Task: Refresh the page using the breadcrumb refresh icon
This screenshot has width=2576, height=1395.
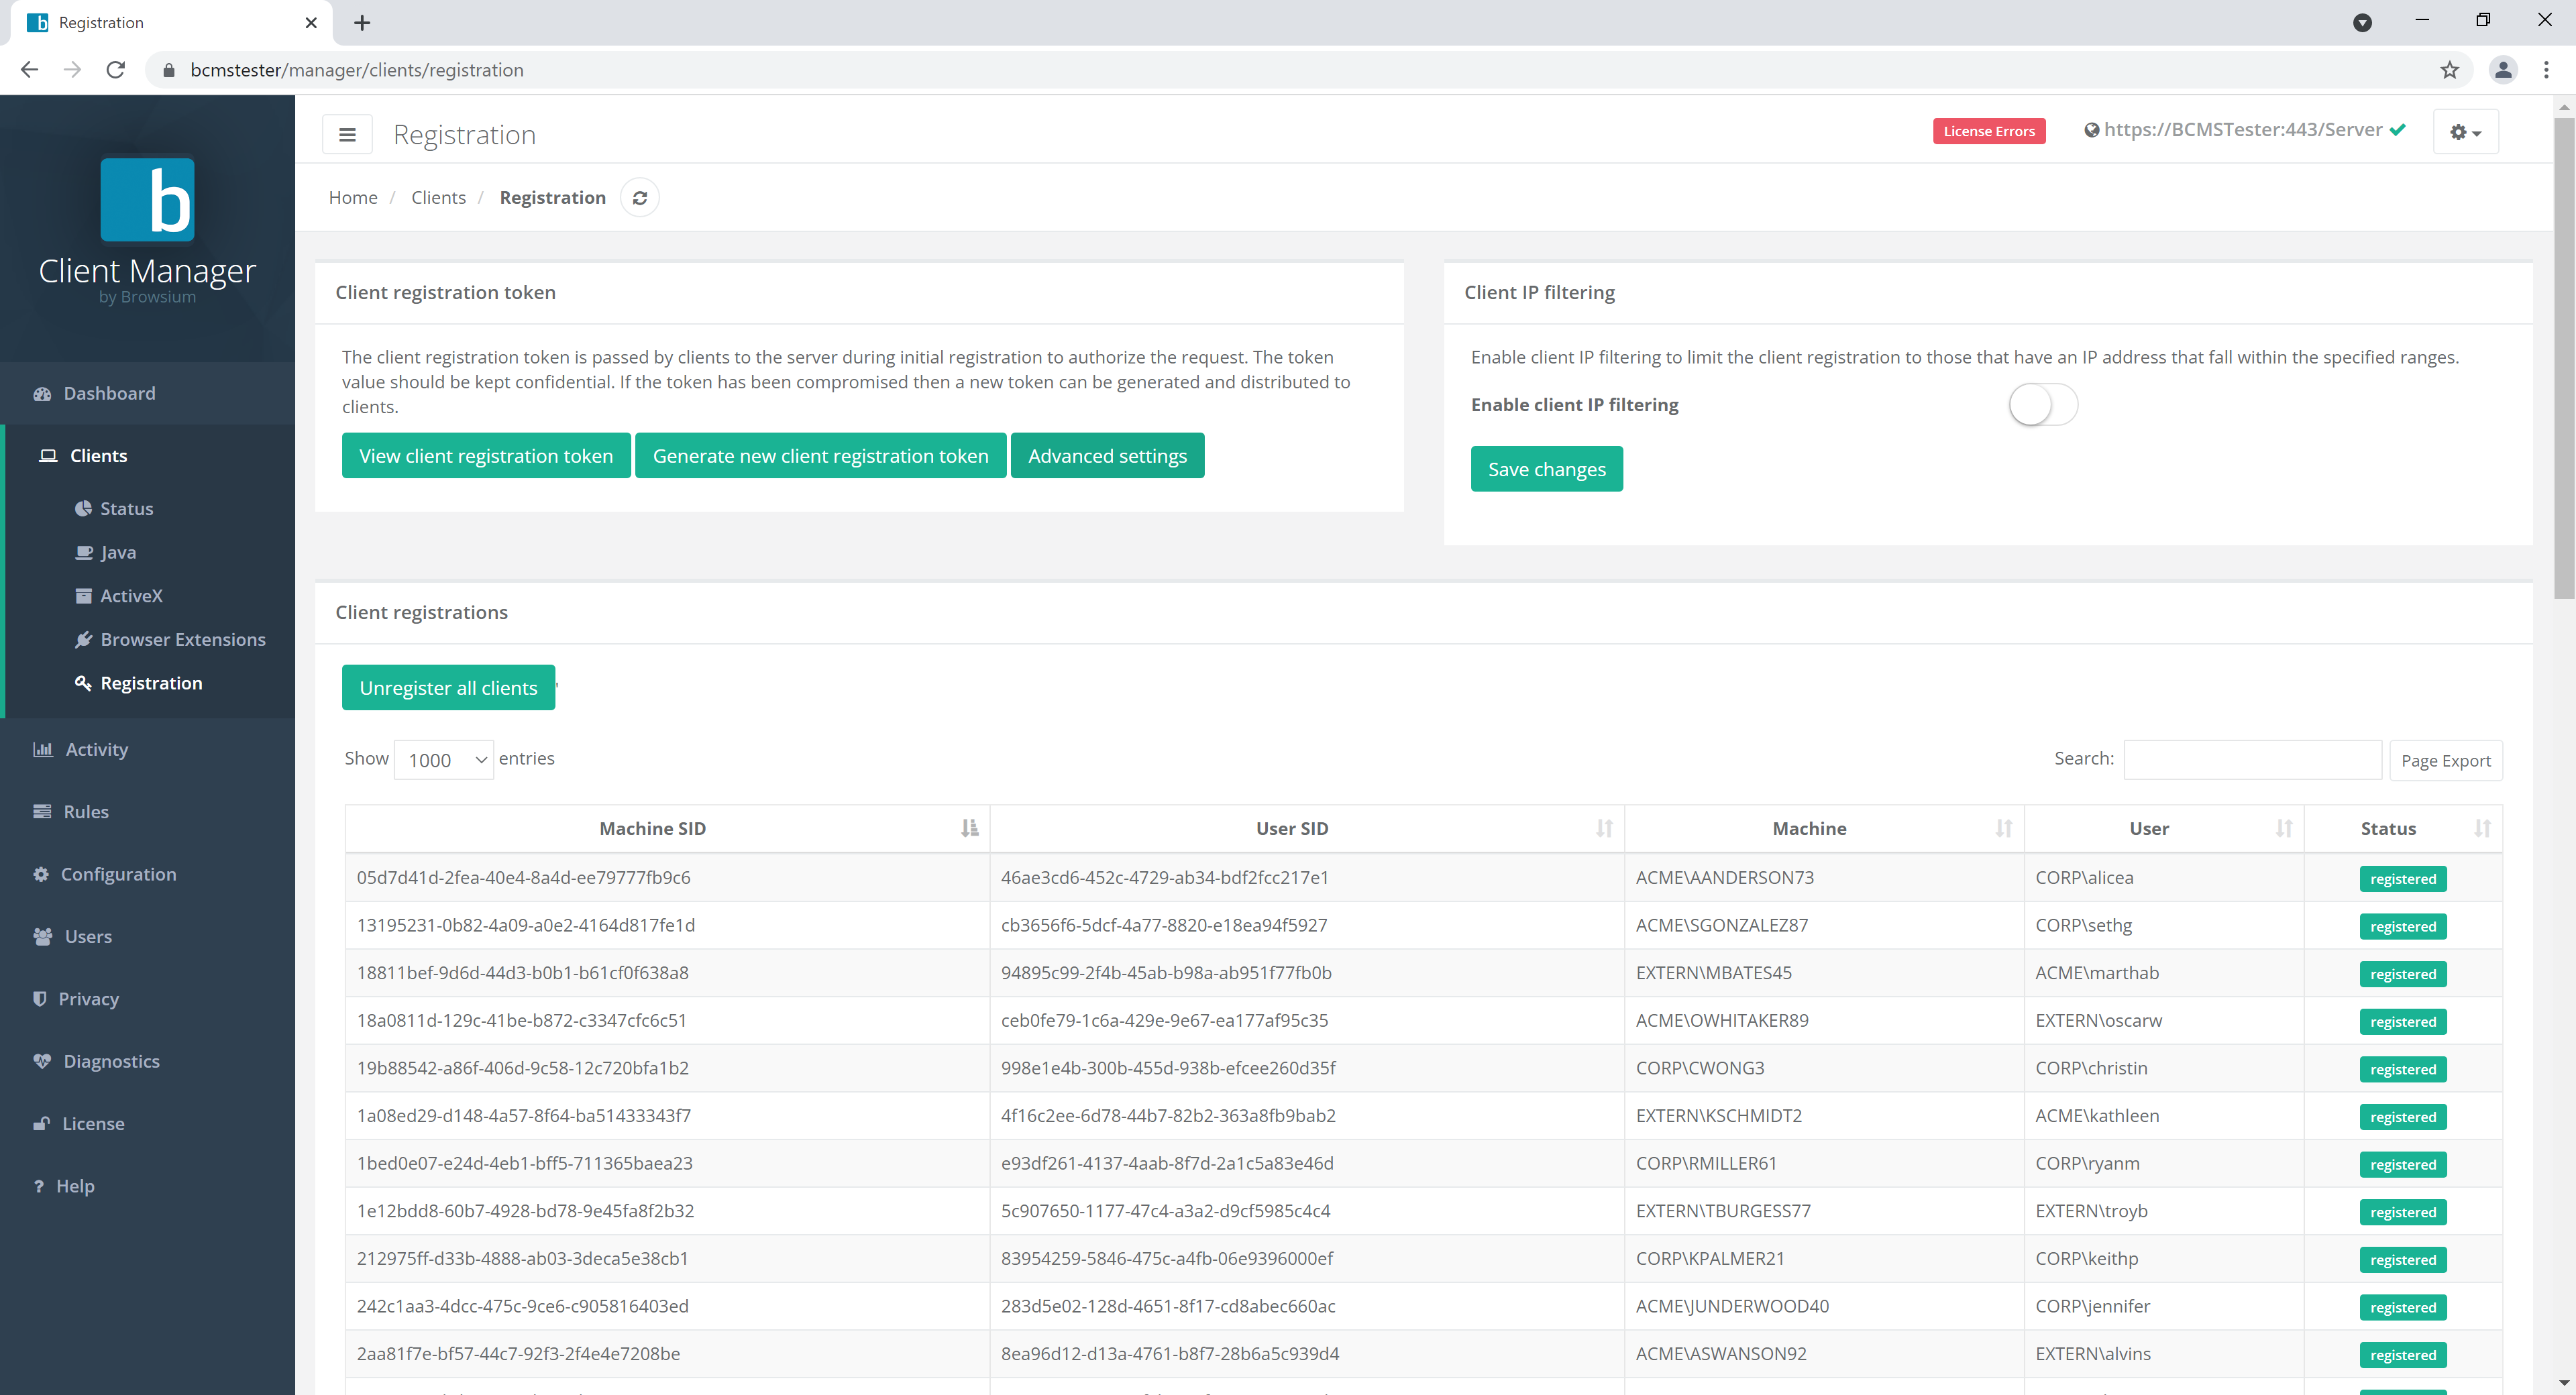Action: tap(640, 197)
